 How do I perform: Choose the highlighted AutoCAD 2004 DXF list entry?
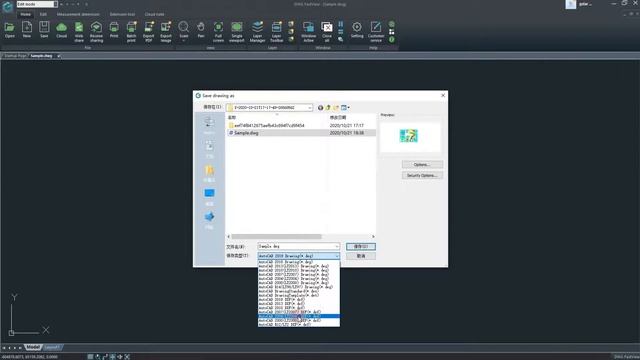click(298, 316)
